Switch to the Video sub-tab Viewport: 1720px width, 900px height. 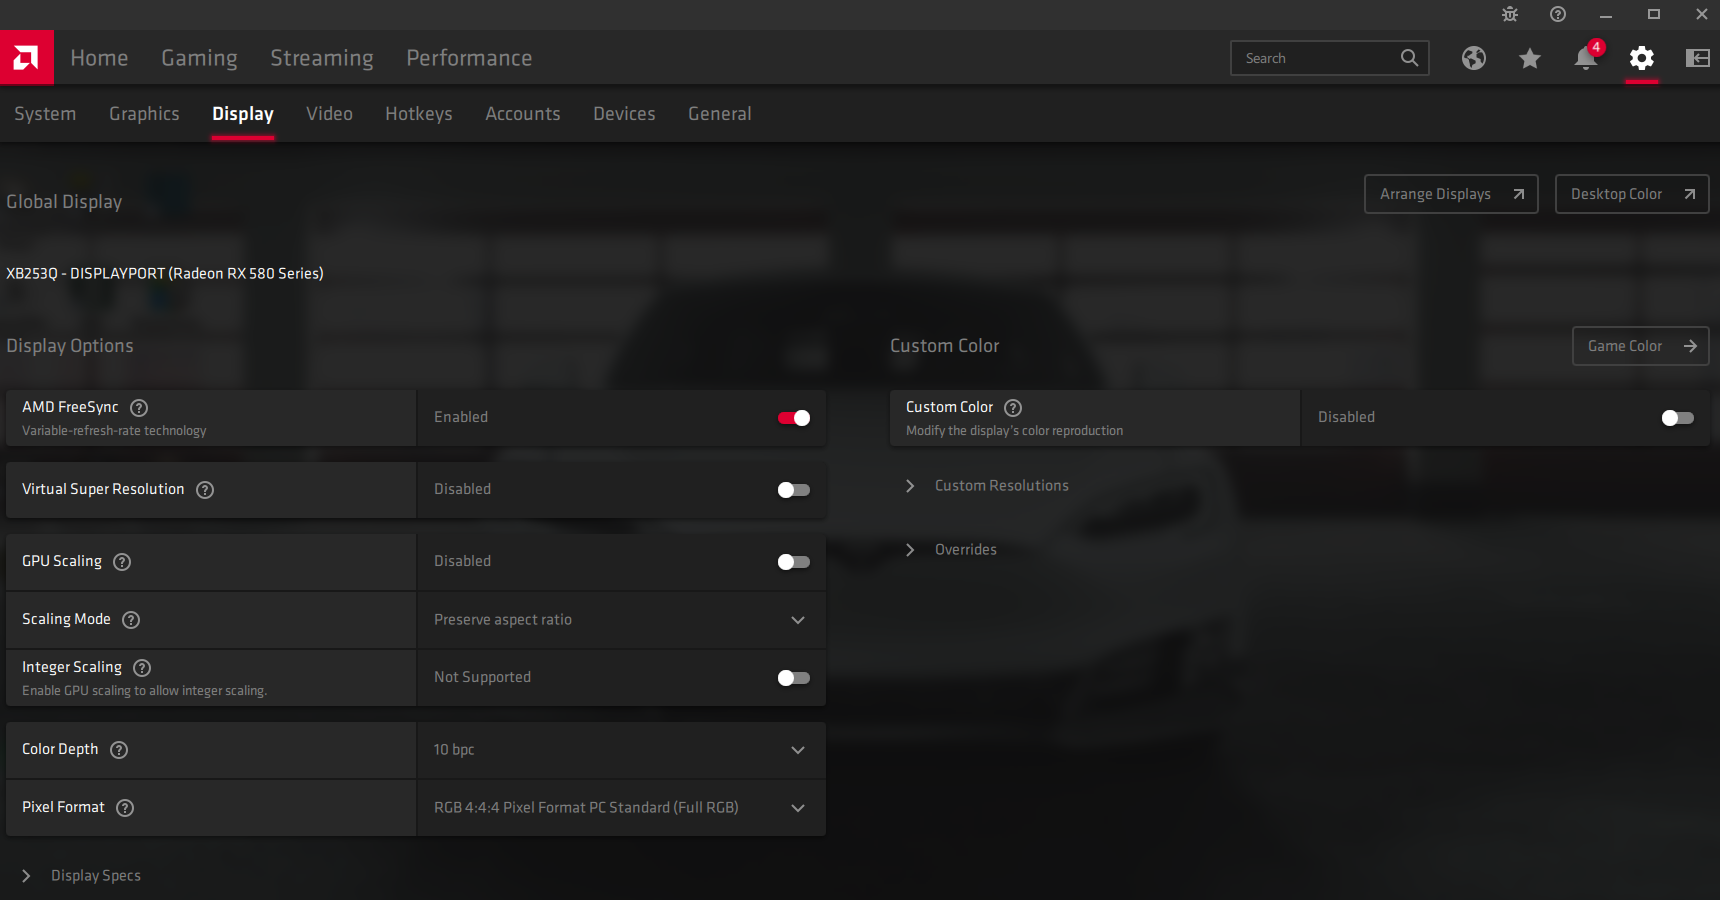click(x=329, y=114)
